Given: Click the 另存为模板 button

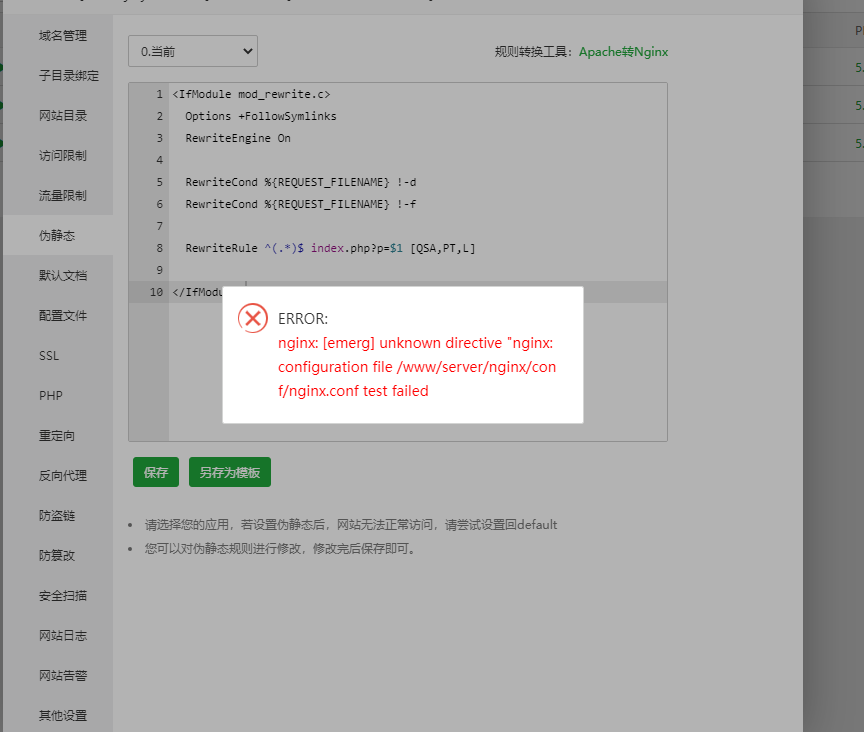Looking at the screenshot, I should click(229, 471).
